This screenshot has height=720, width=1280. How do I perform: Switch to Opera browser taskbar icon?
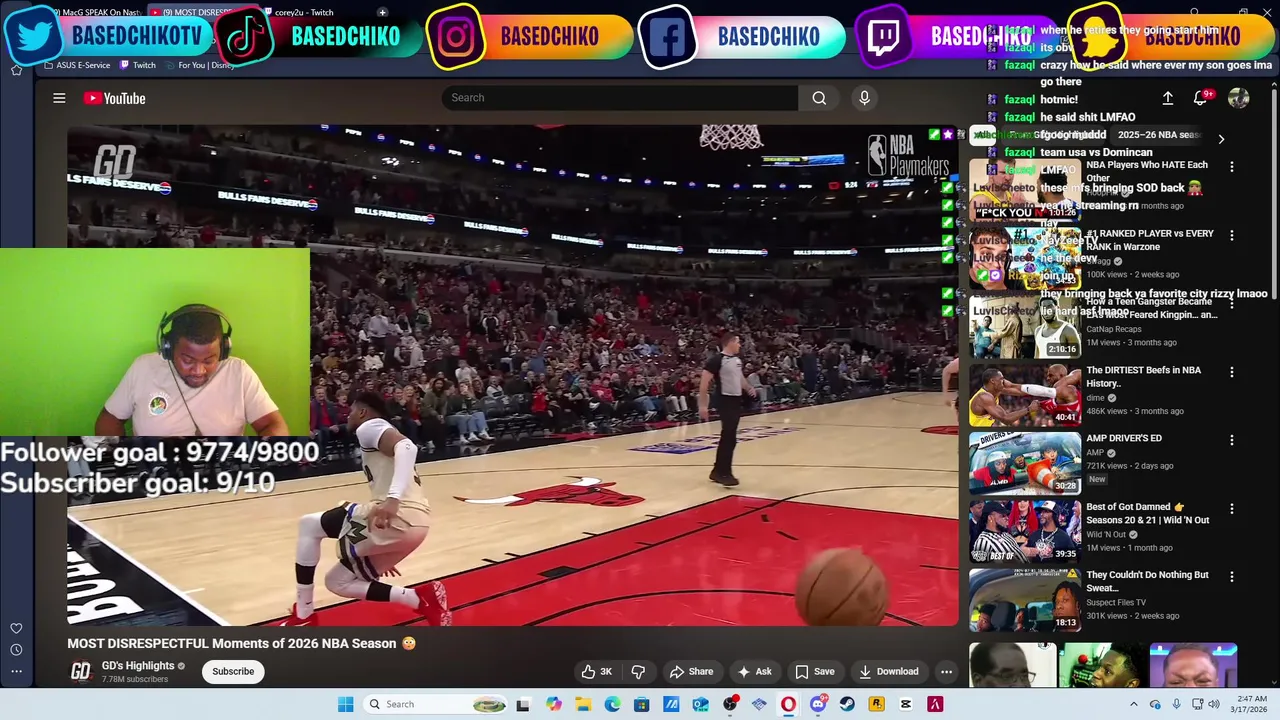[788, 704]
